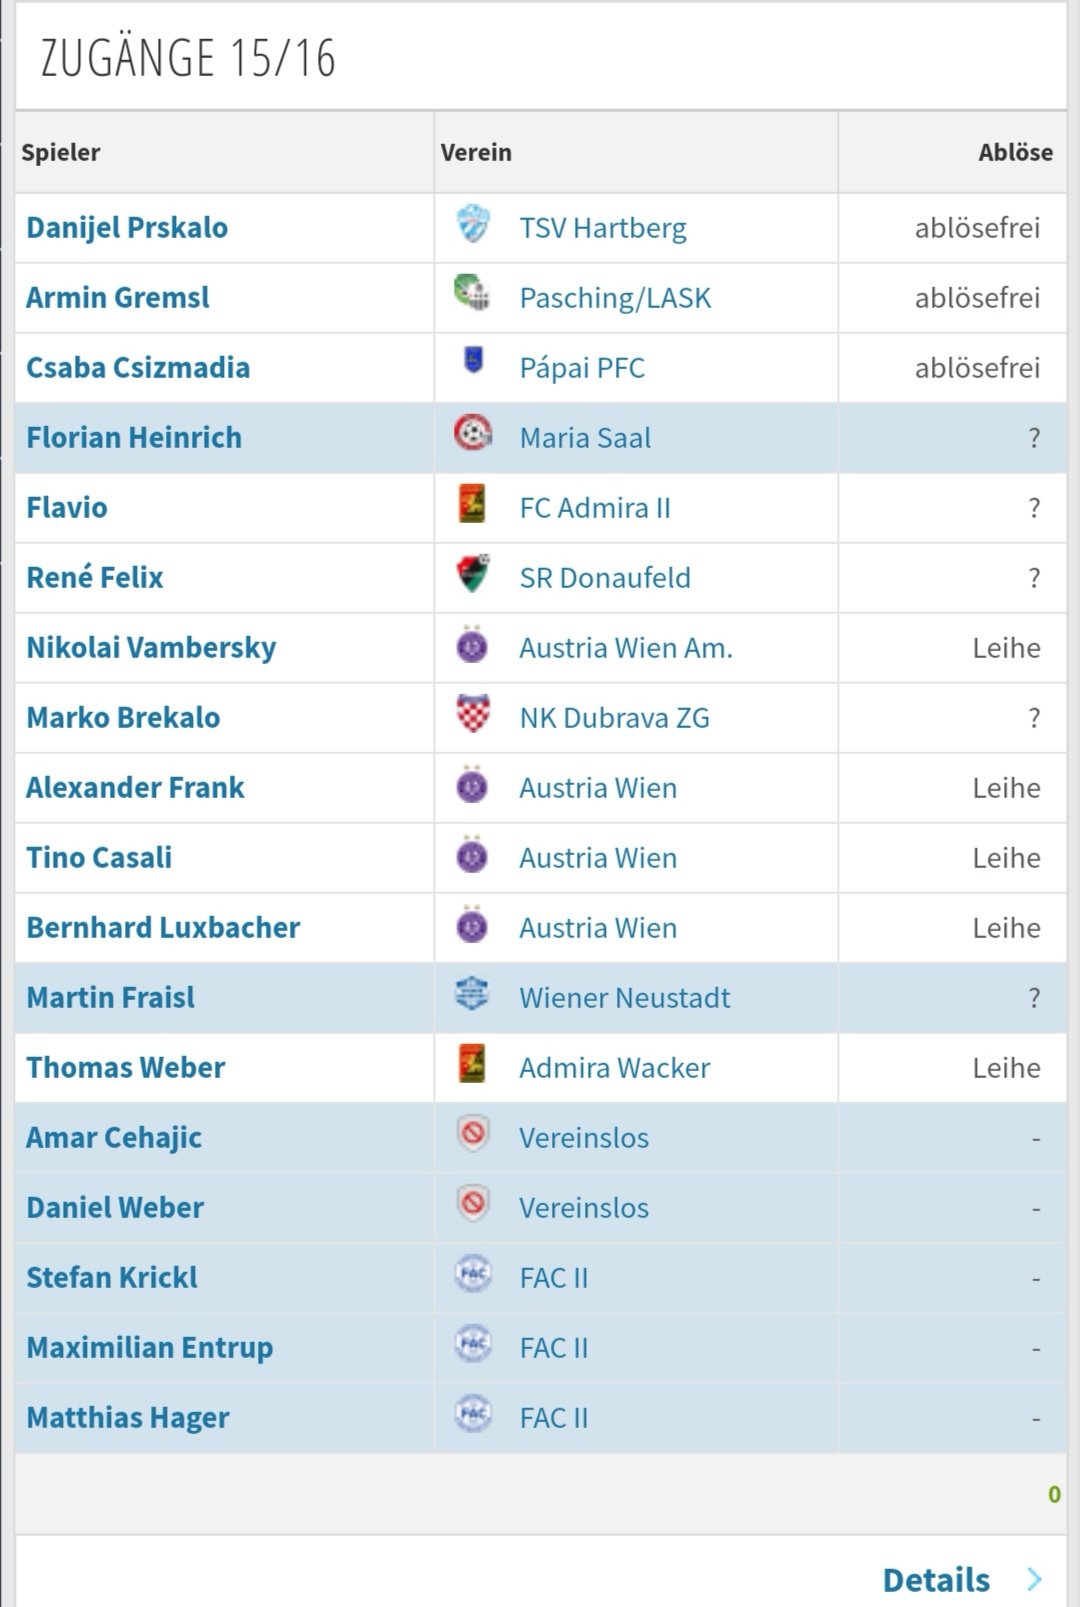Open the Austria Wien Am. club link
The image size is (1080, 1607).
point(626,648)
